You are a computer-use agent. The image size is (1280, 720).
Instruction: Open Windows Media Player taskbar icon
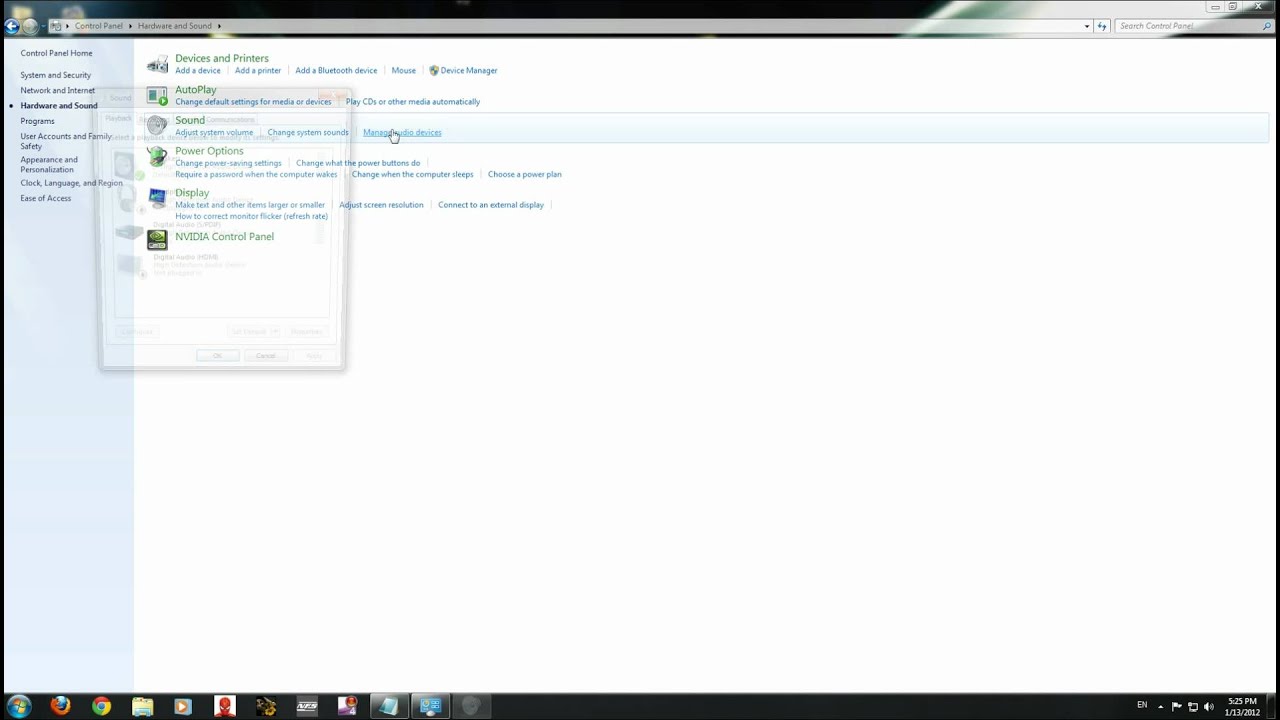point(183,706)
